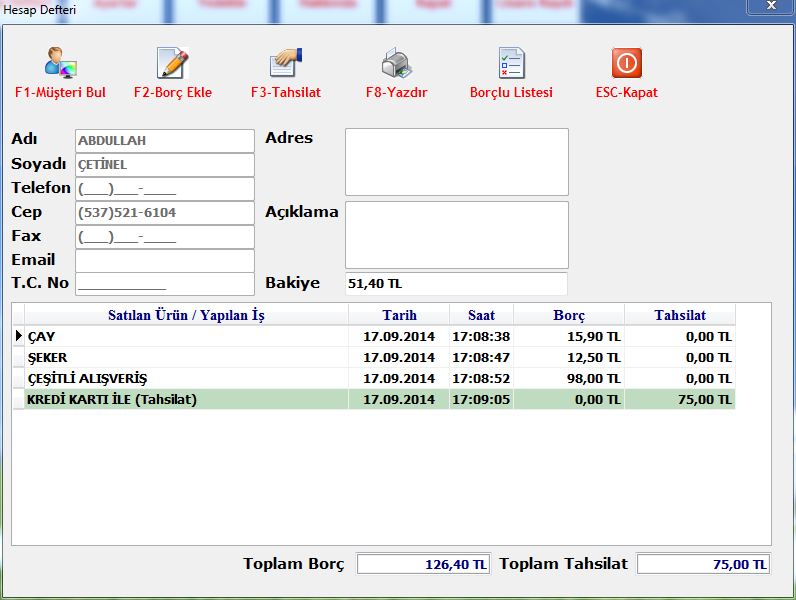Select the ŞEKER row
The height and width of the screenshot is (600, 796).
tap(374, 358)
